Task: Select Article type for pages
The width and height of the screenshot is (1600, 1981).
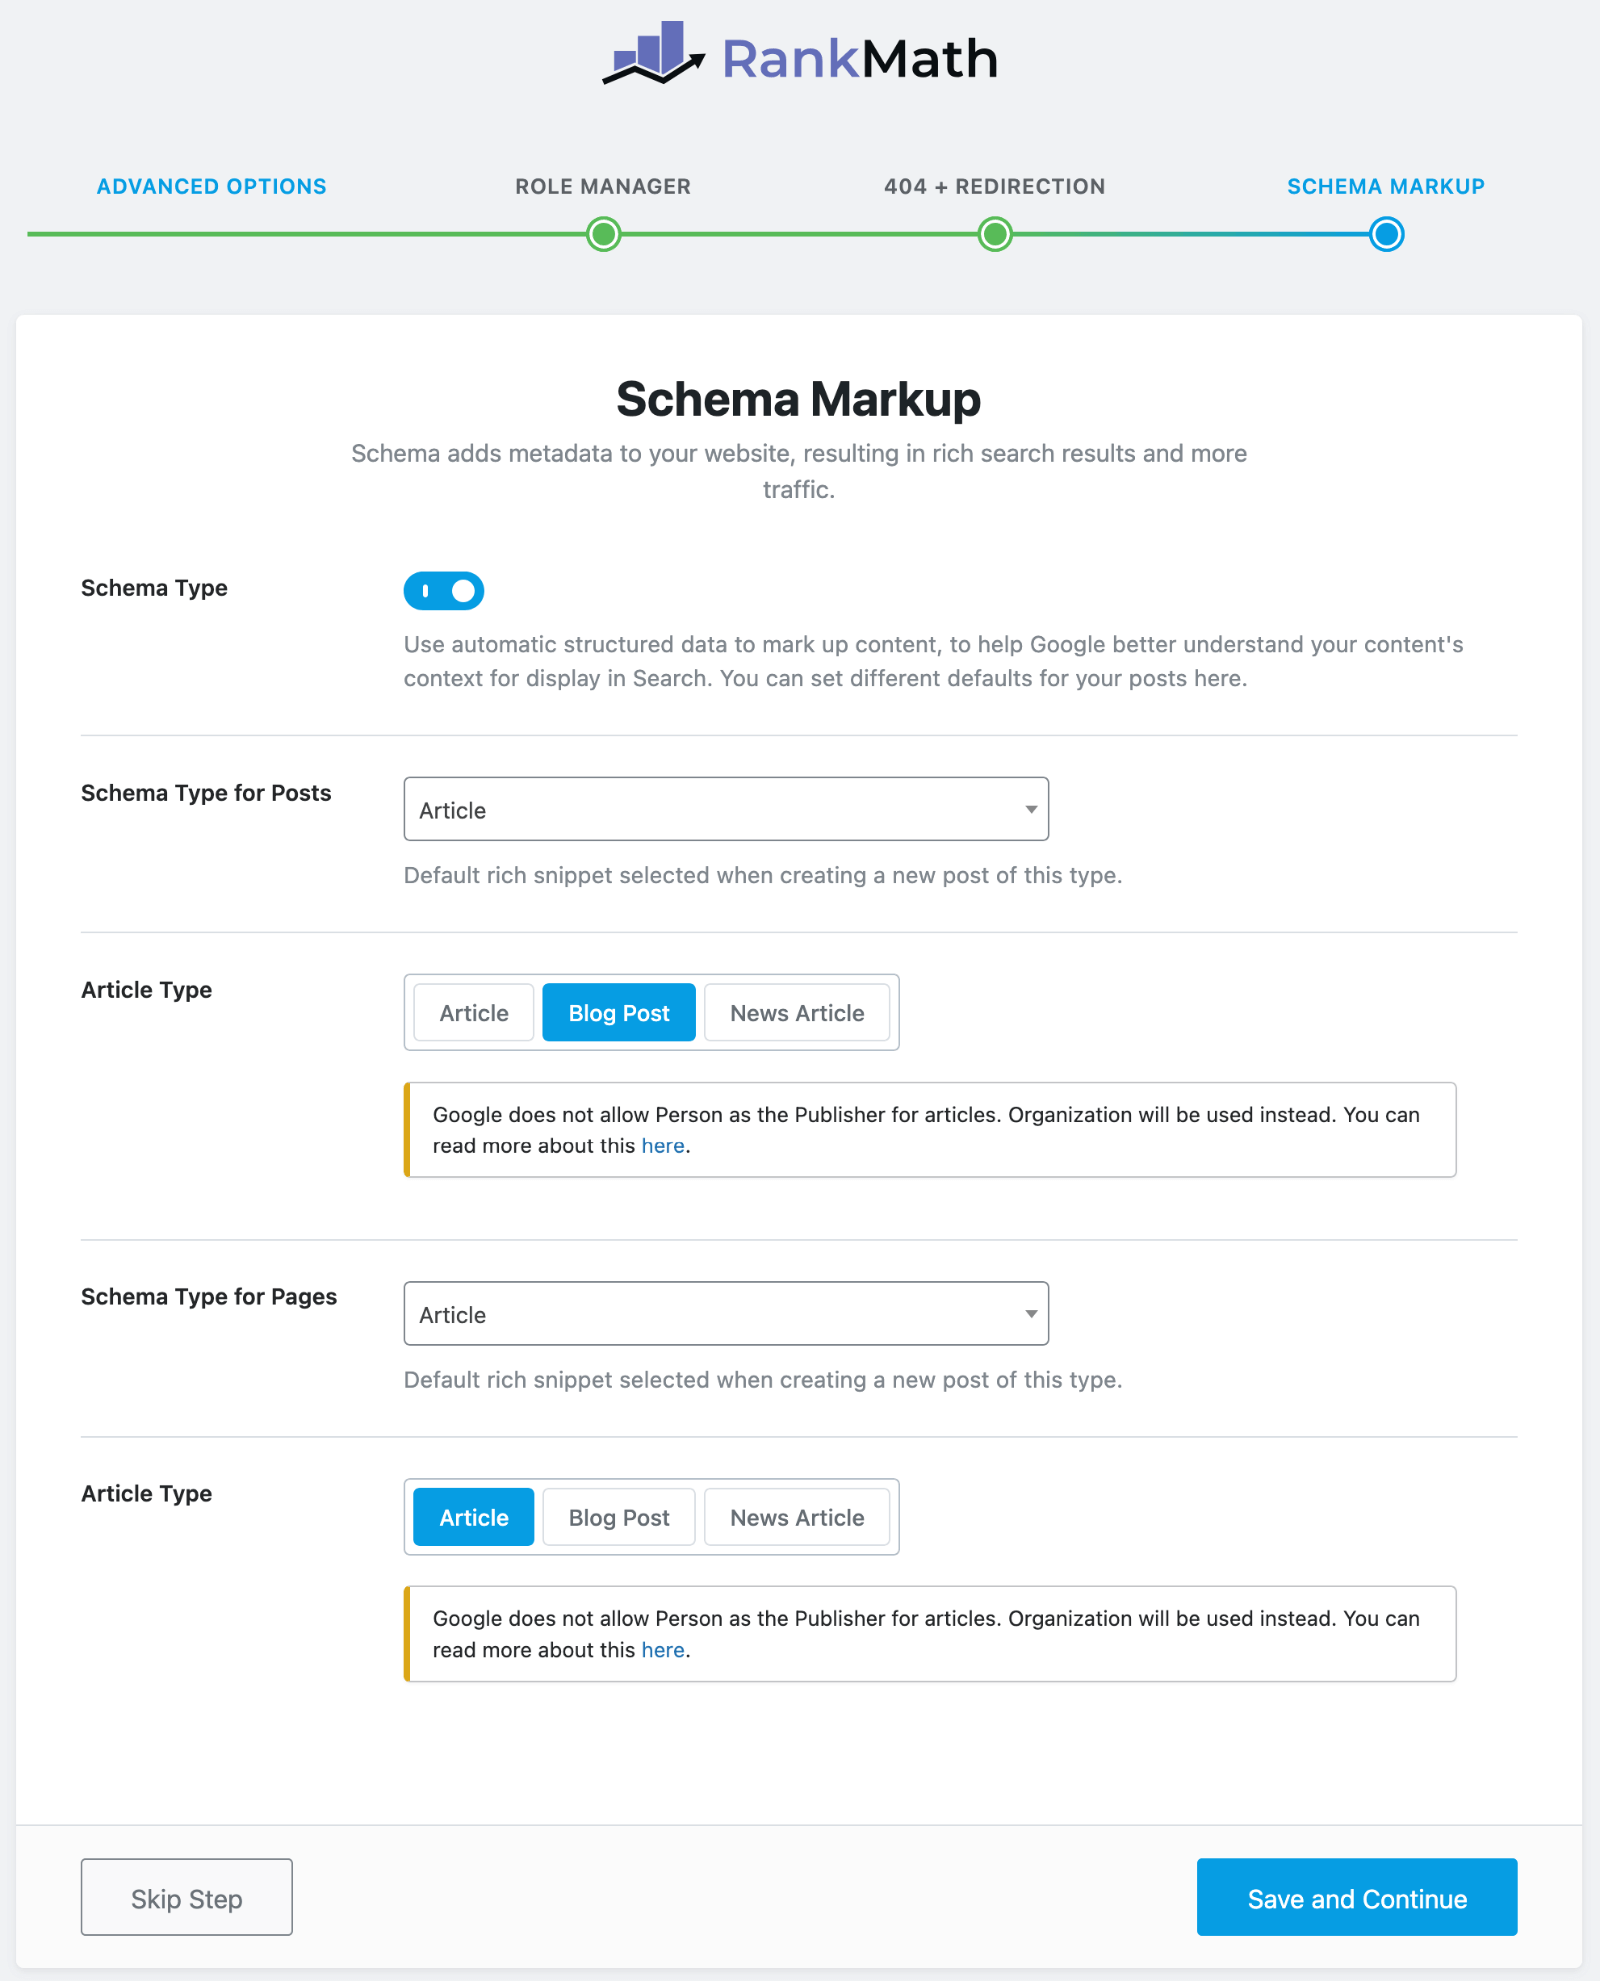Action: (474, 1517)
